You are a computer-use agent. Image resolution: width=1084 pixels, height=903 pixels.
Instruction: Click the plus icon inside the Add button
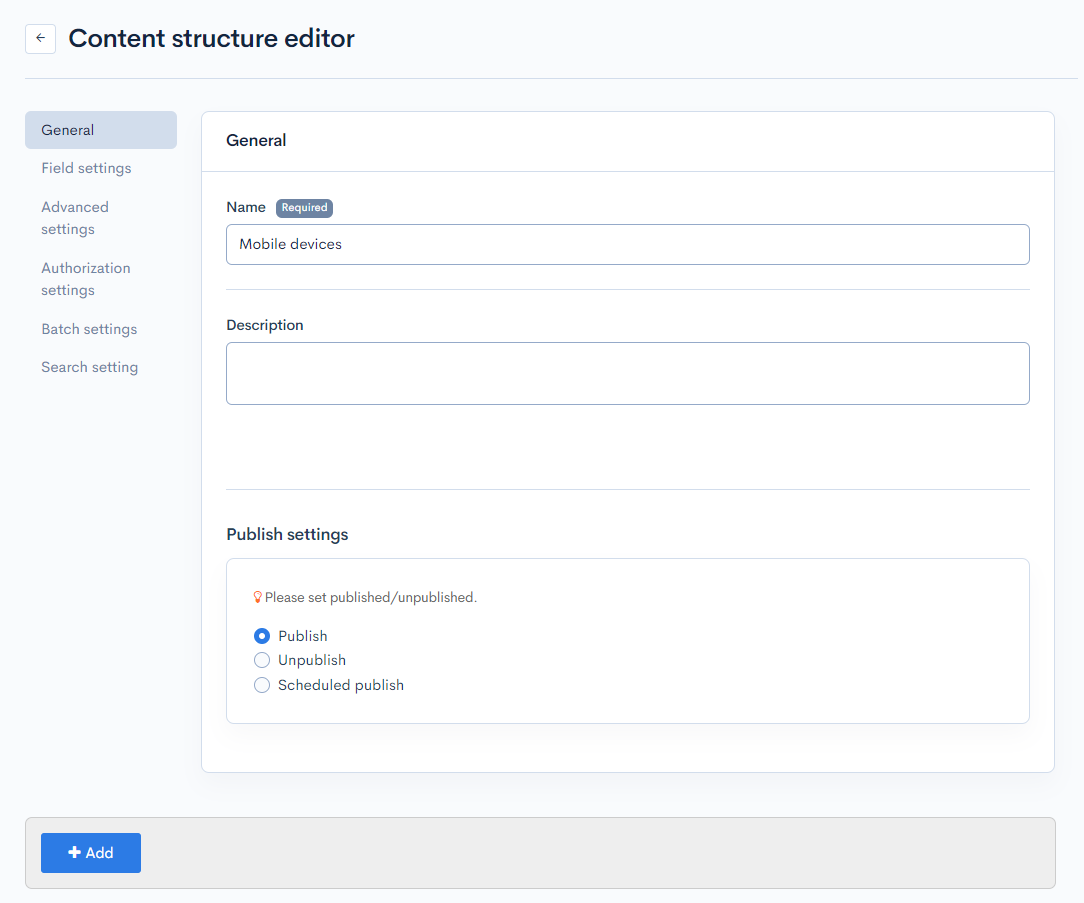[x=74, y=852]
